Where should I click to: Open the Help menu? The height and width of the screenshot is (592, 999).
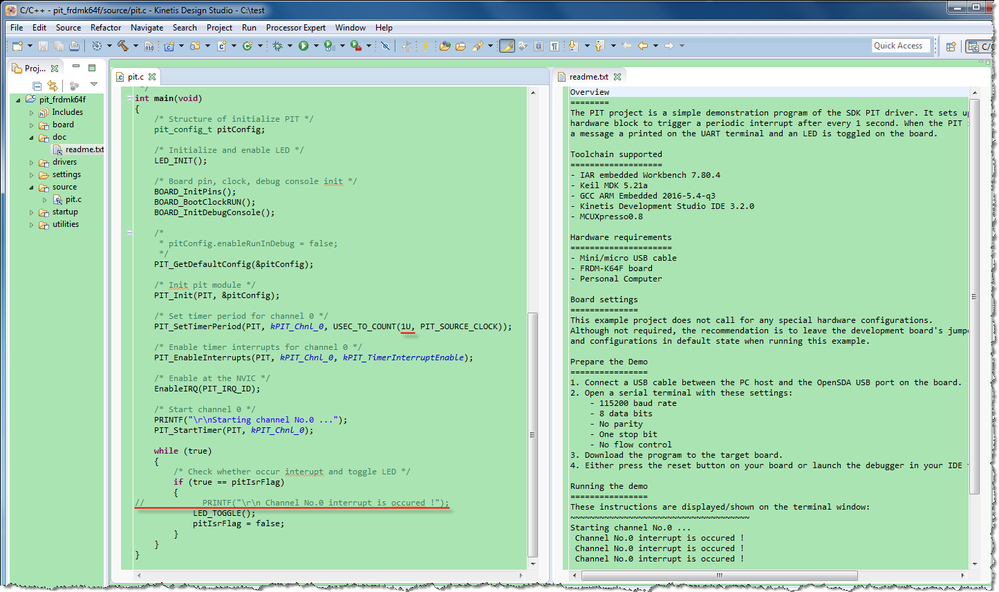pyautogui.click(x=384, y=27)
